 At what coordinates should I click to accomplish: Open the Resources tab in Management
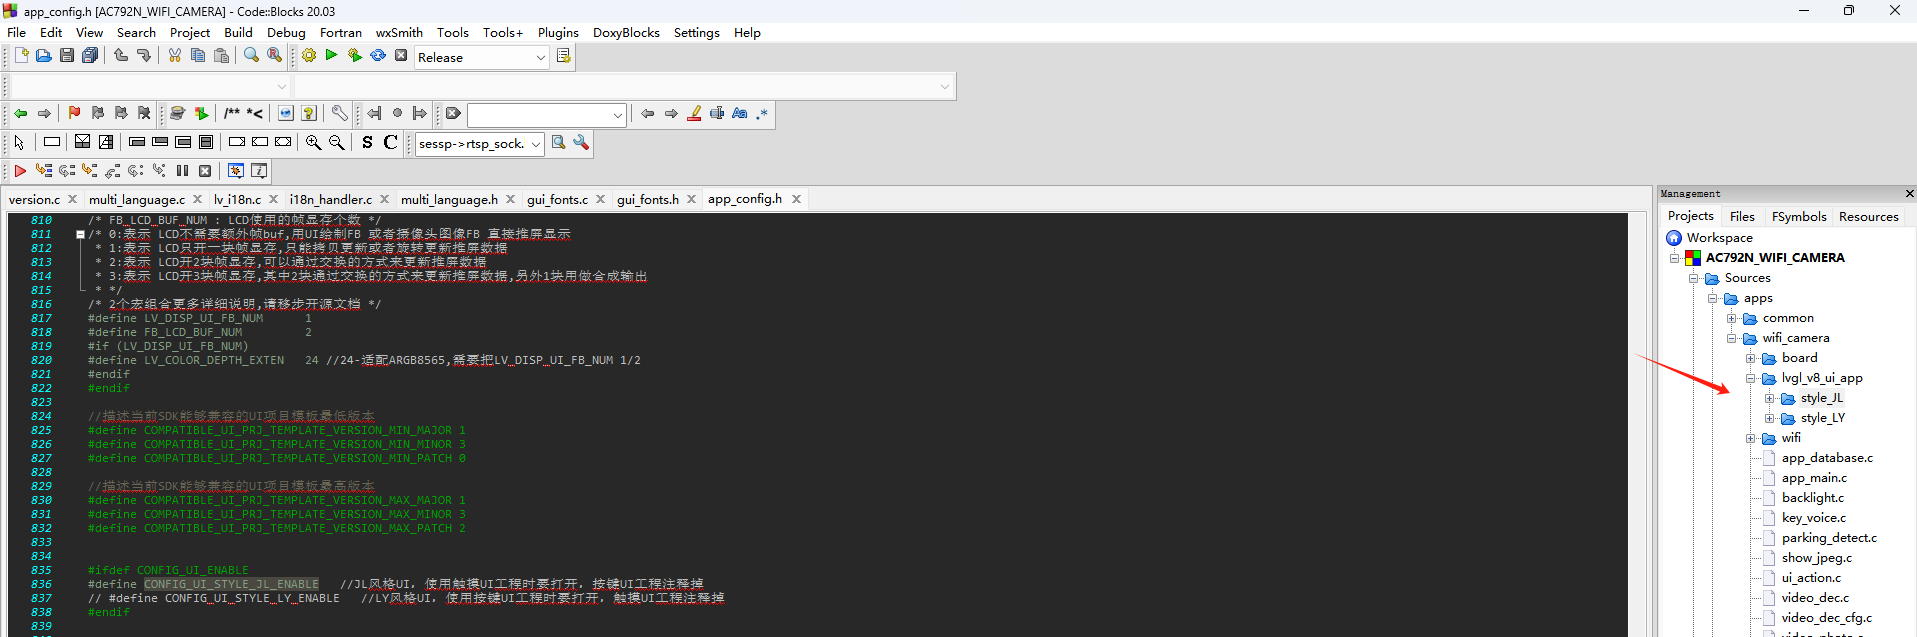click(1868, 216)
